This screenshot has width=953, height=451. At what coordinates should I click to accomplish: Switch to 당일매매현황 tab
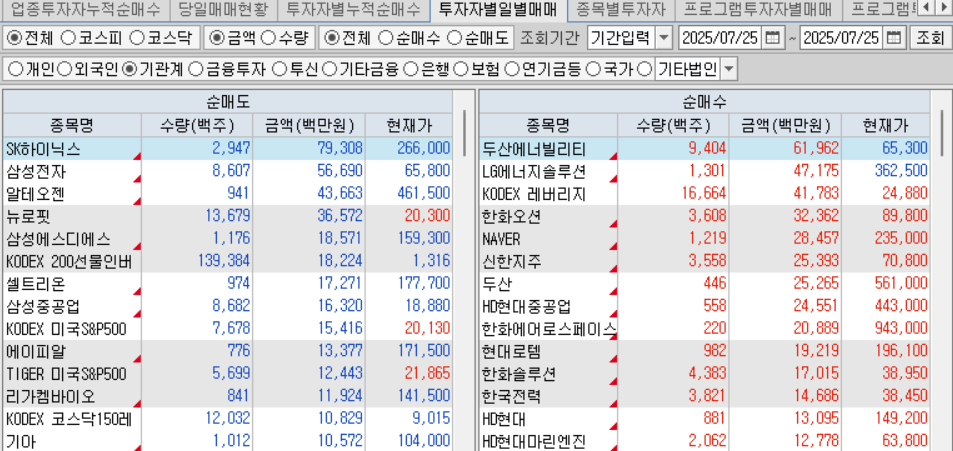point(222,9)
